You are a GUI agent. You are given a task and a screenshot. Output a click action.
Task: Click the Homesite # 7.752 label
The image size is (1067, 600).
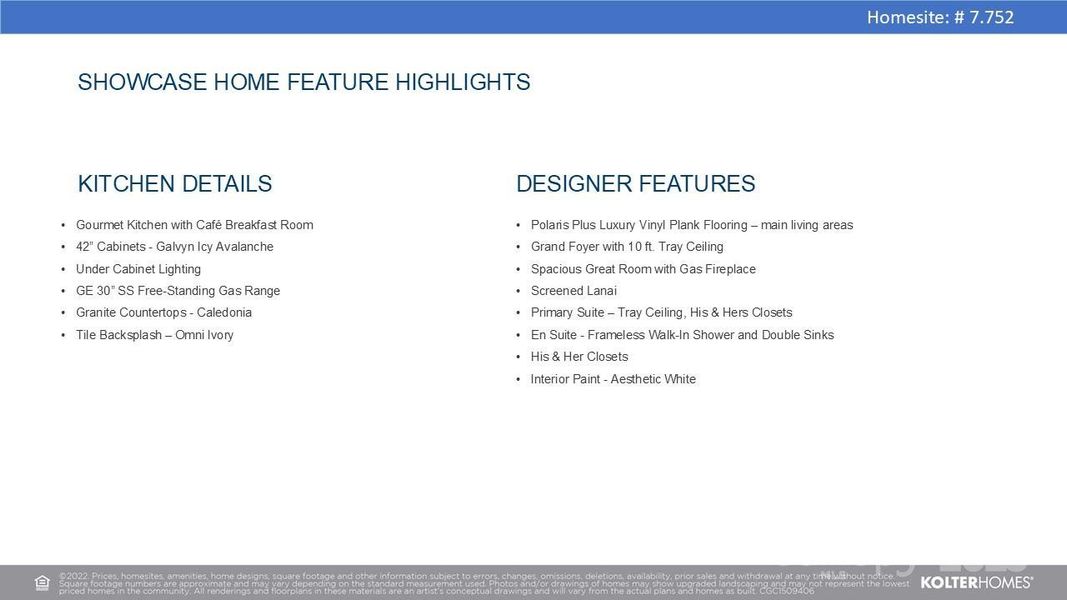[939, 17]
